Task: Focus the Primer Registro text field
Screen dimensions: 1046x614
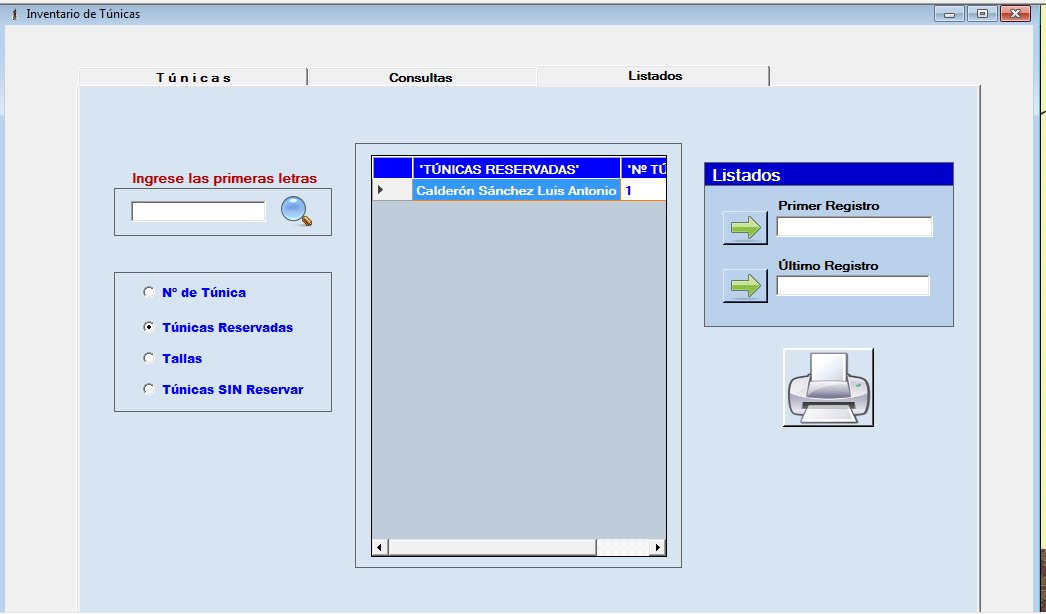Action: click(x=854, y=227)
